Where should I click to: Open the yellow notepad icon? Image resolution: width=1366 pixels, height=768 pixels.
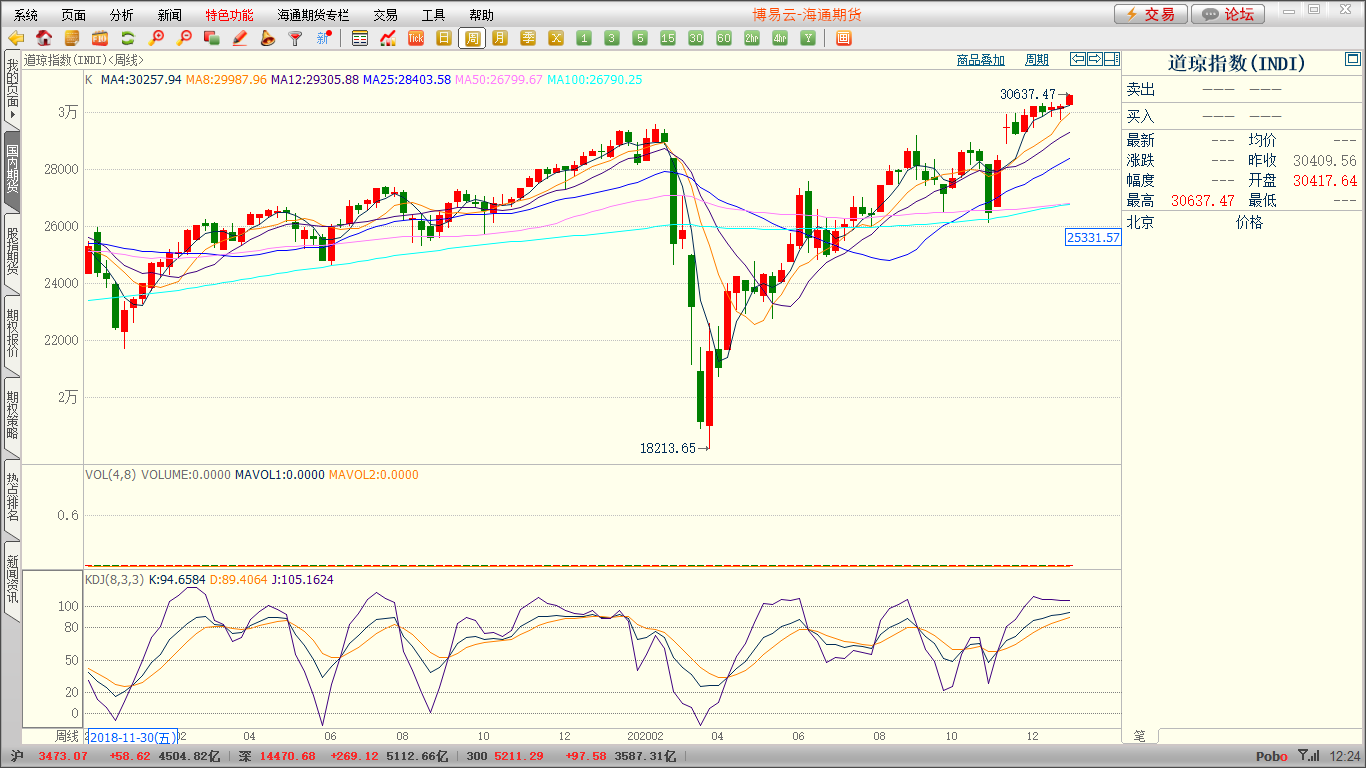pos(72,38)
